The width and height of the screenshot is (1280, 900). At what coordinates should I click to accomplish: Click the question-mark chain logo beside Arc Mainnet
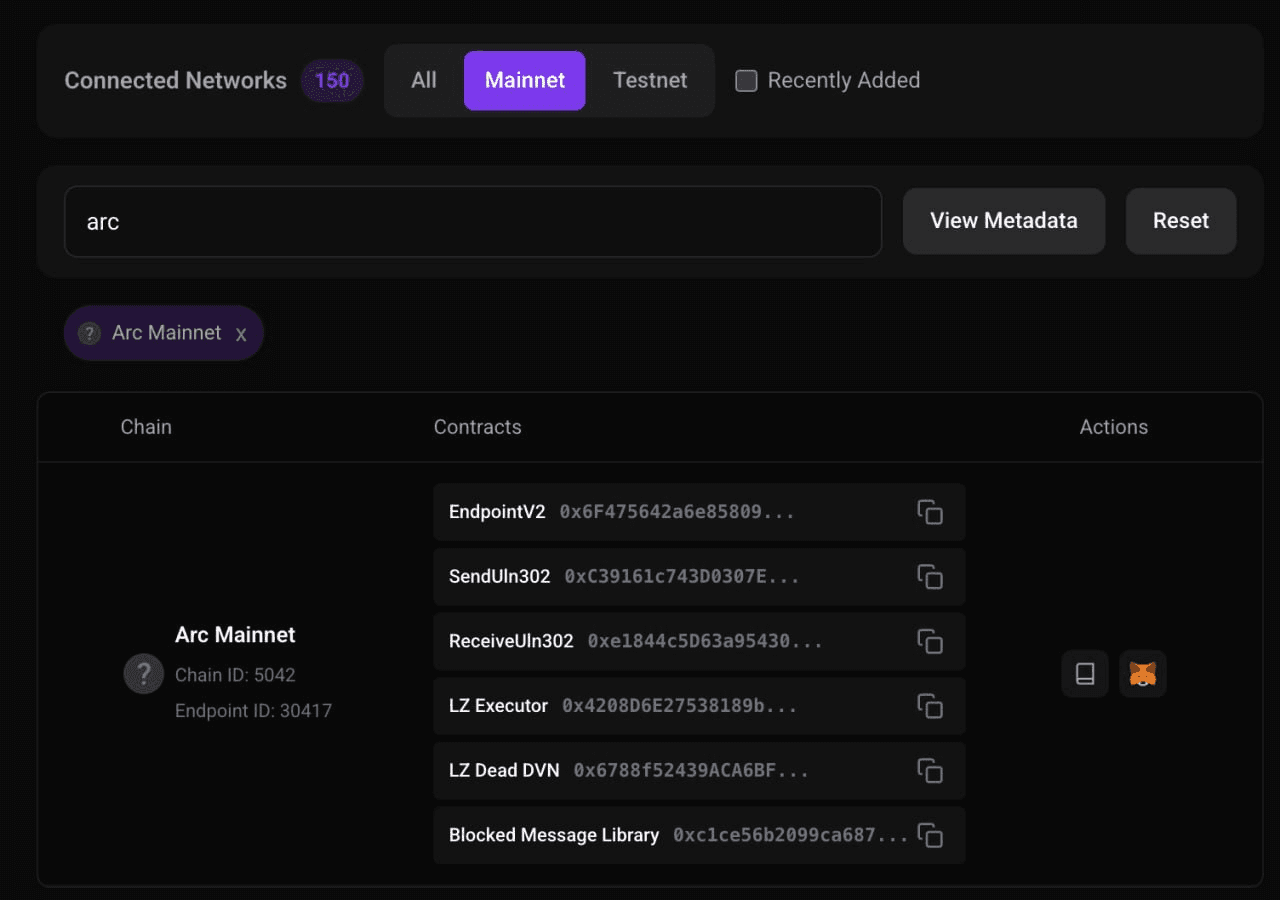(143, 674)
